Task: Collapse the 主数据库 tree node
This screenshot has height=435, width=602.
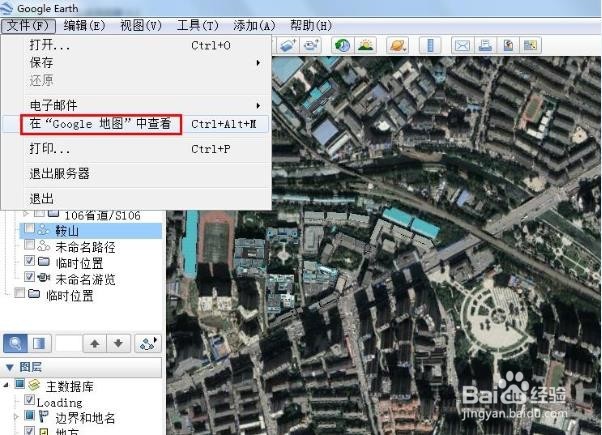Action: point(6,384)
